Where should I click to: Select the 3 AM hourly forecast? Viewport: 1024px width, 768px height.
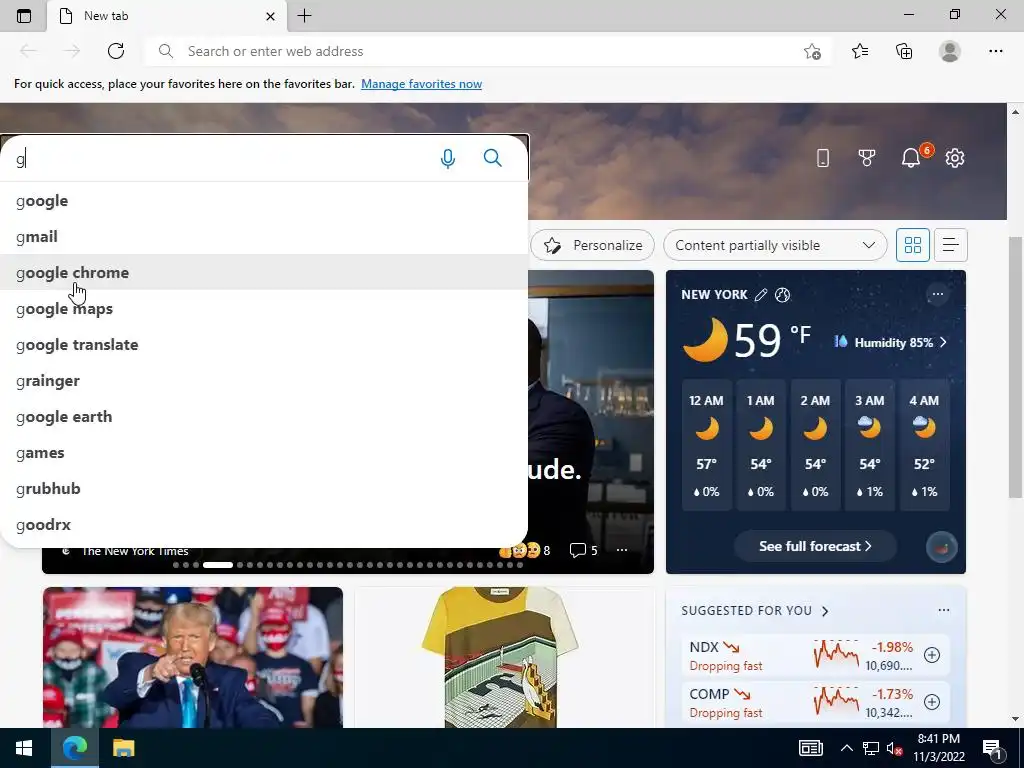(869, 445)
